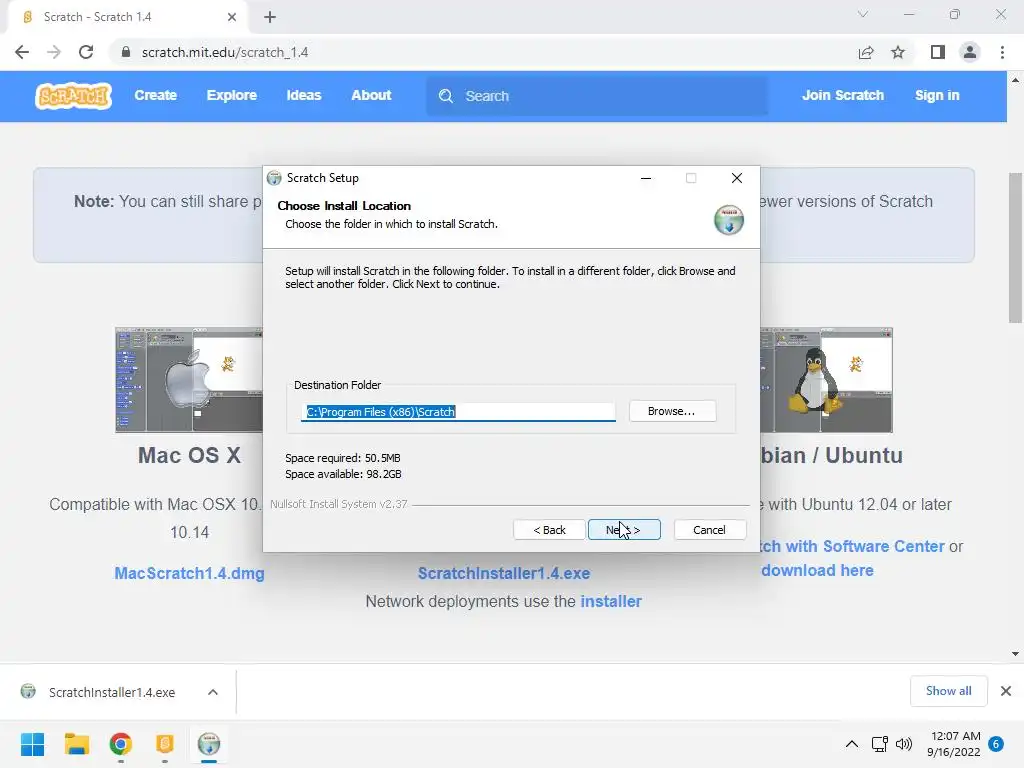The image size is (1024, 768).
Task: Click the MacScratch1.4.dmg download link
Action: pos(189,573)
